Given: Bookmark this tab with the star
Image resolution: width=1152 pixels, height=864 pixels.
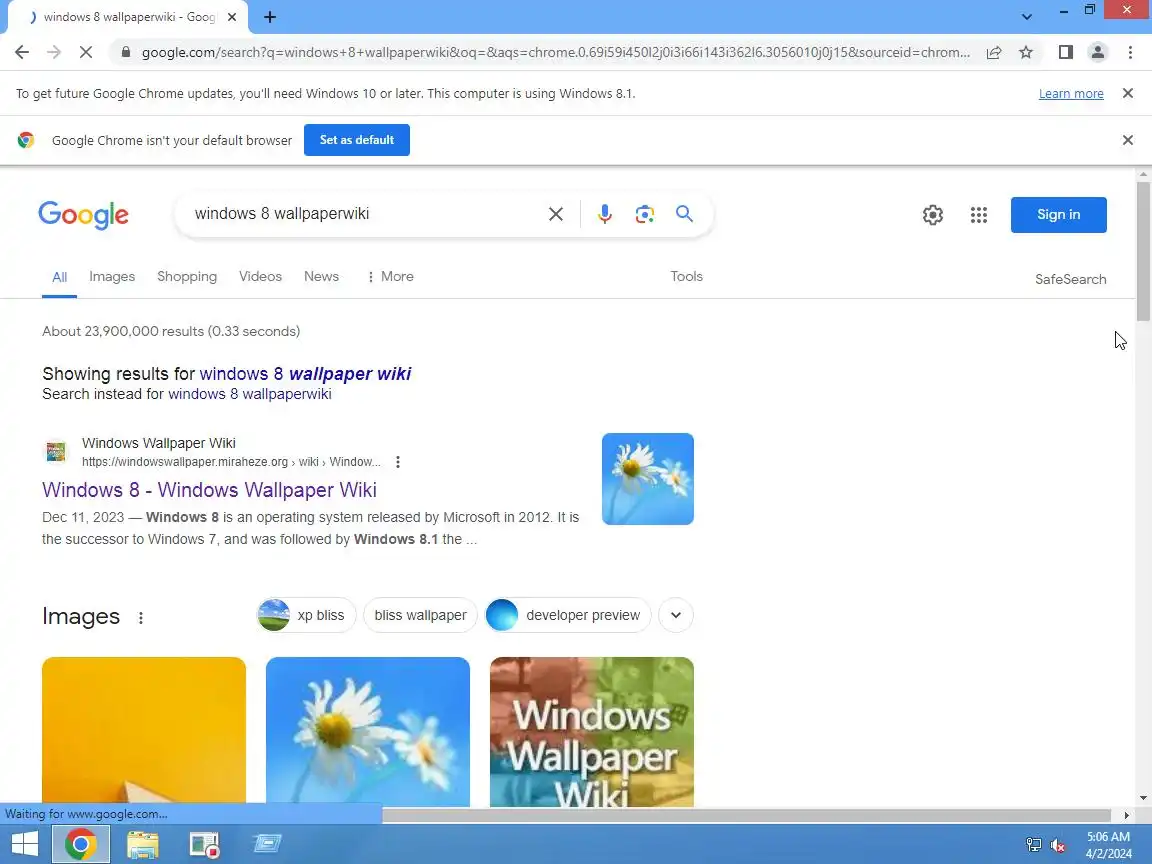Looking at the screenshot, I should tap(1026, 52).
